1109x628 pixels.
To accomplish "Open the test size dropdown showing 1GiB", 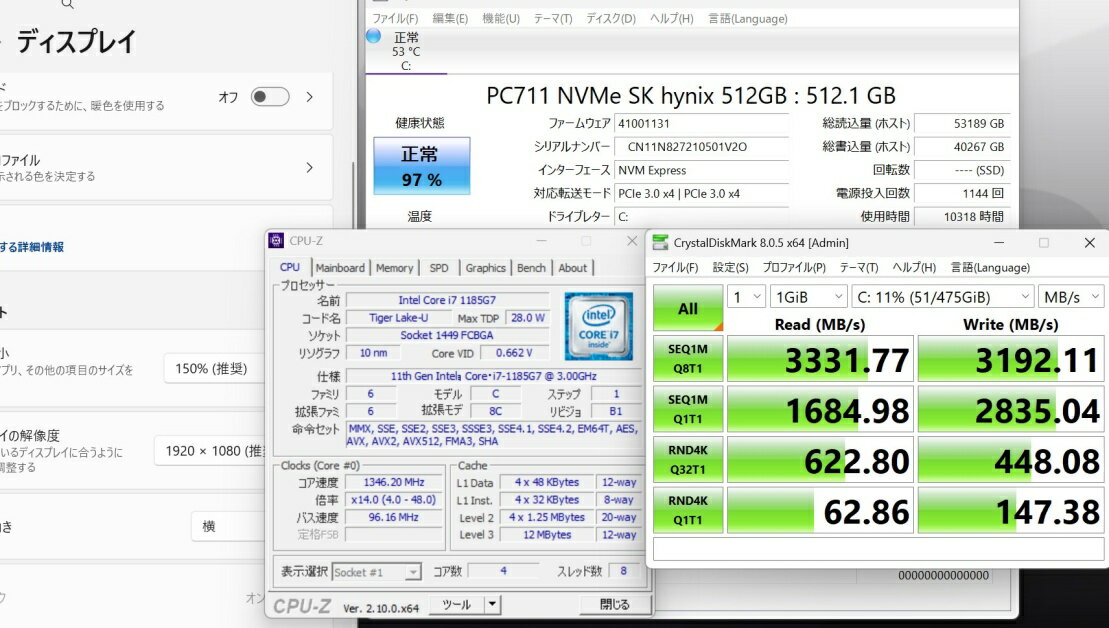I will [x=809, y=297].
